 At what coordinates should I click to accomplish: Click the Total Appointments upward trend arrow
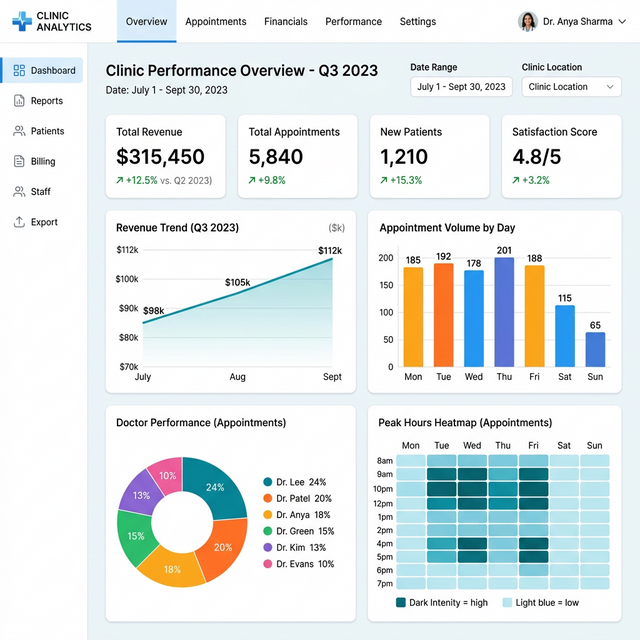pyautogui.click(x=252, y=180)
